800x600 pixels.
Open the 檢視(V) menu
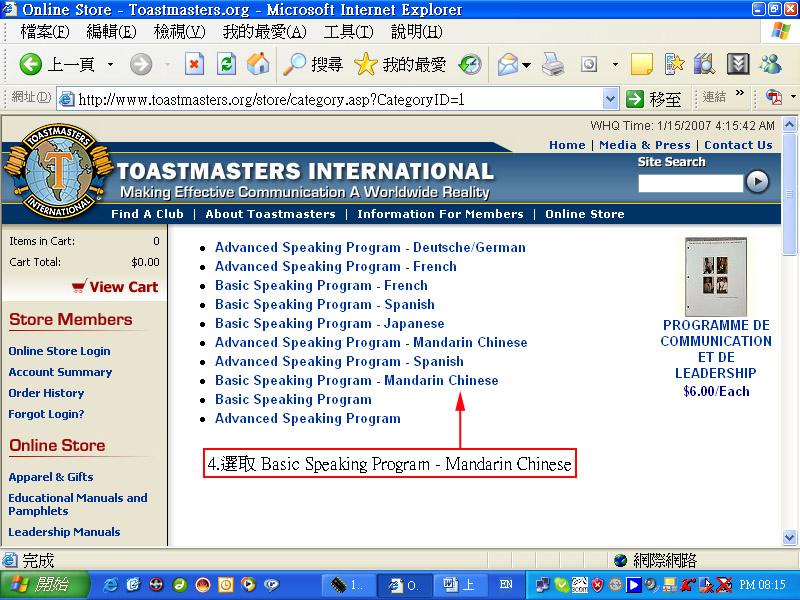[x=180, y=32]
